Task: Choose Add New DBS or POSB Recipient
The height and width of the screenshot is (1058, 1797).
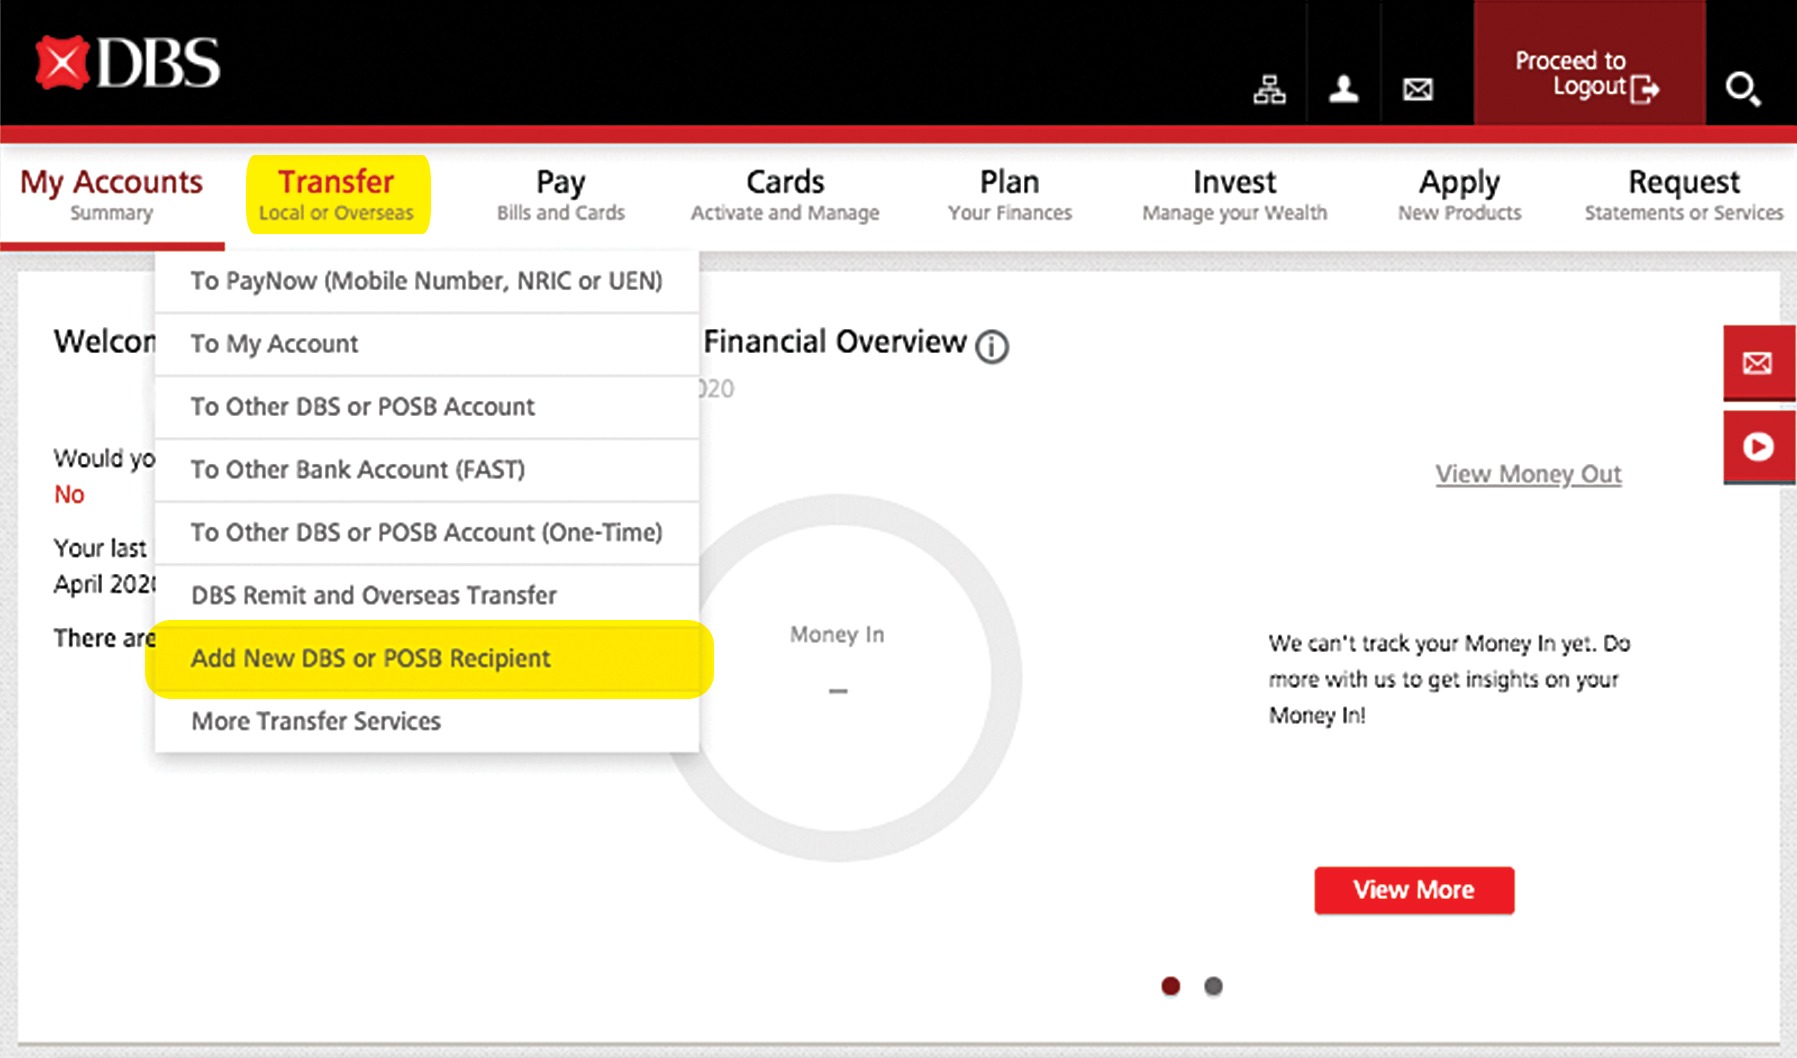Action: tap(429, 659)
